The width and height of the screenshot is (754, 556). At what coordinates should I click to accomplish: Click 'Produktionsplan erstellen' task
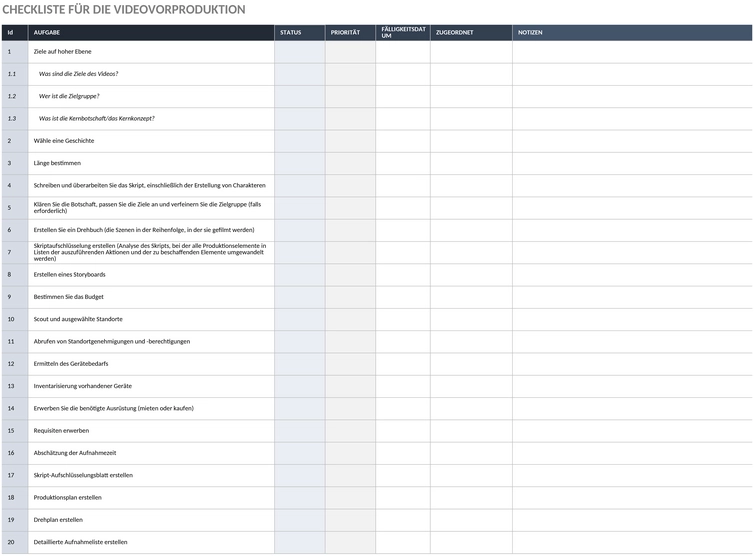pyautogui.click(x=67, y=497)
